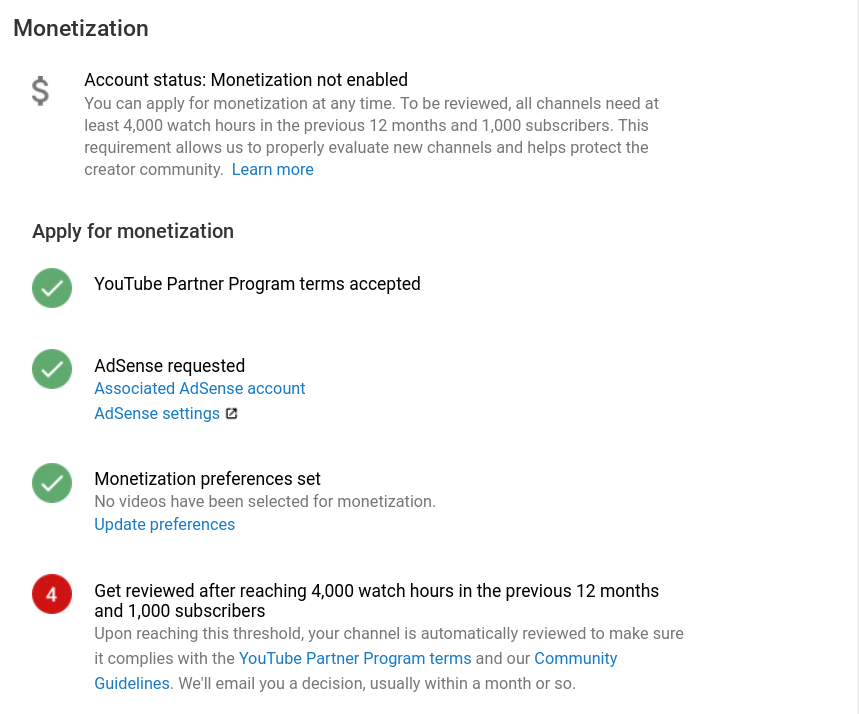Image resolution: width=859 pixels, height=714 pixels.
Task: Go to AdSense settings
Action: [157, 413]
